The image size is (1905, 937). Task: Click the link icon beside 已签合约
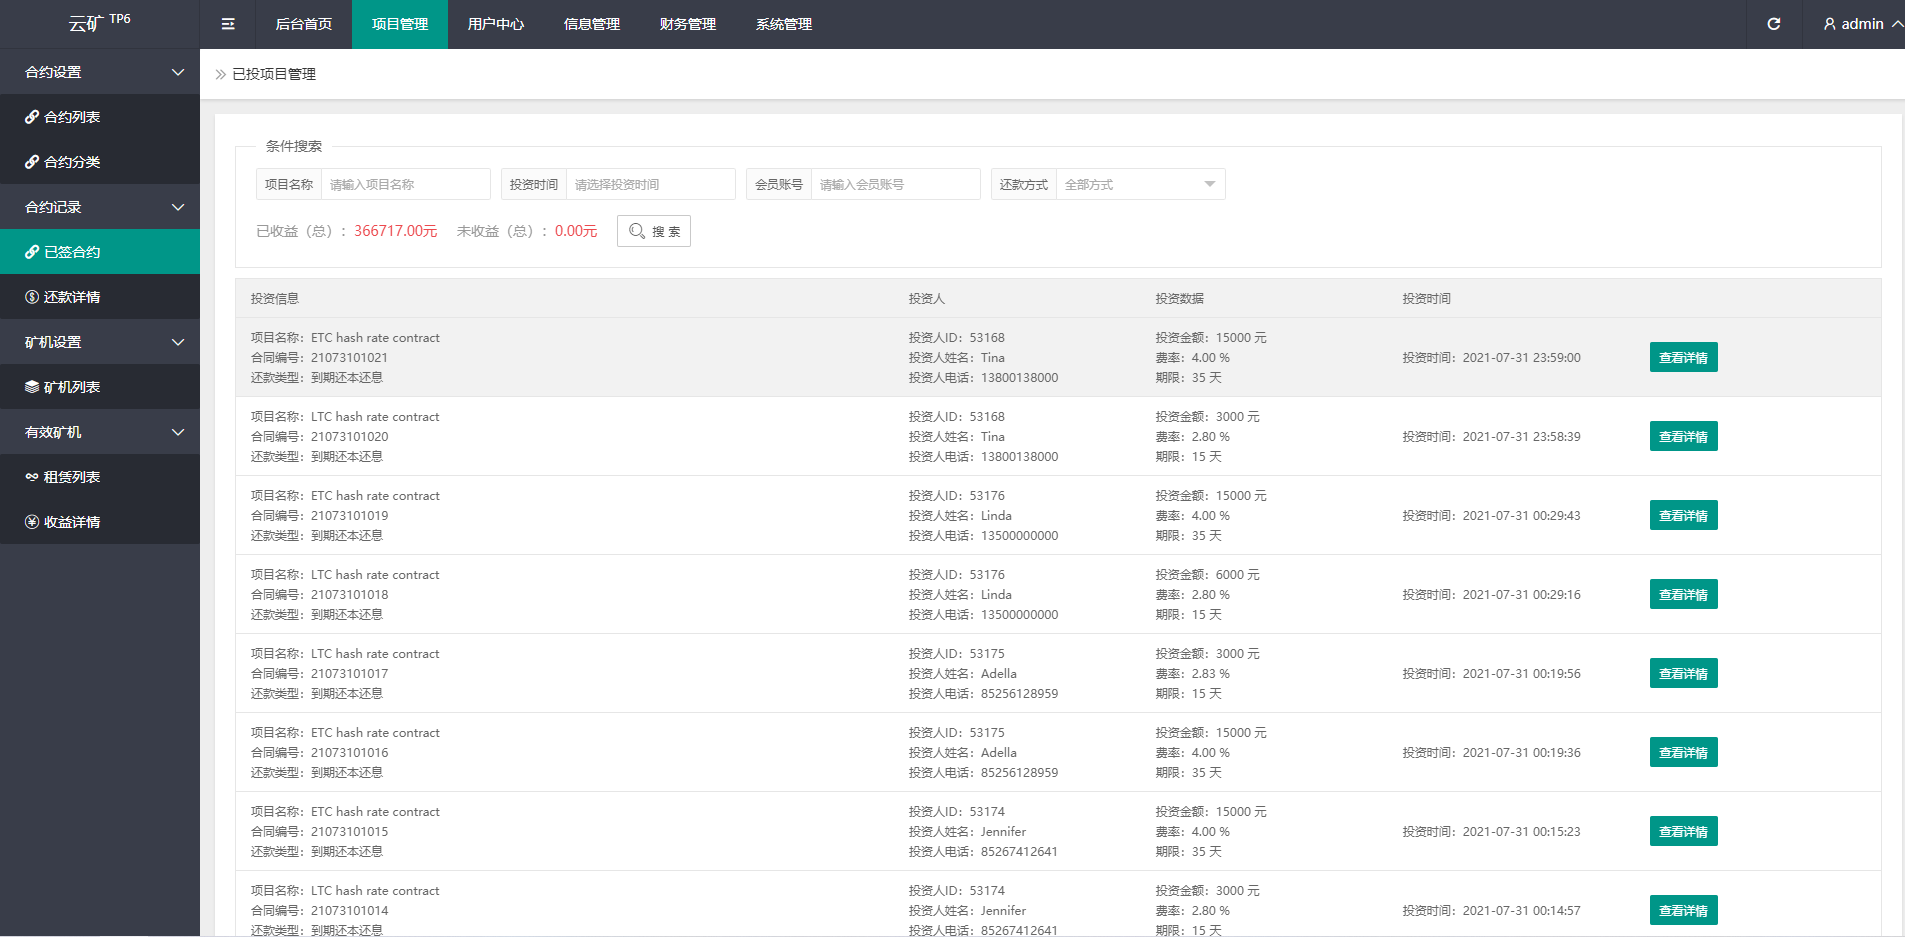[x=32, y=252]
